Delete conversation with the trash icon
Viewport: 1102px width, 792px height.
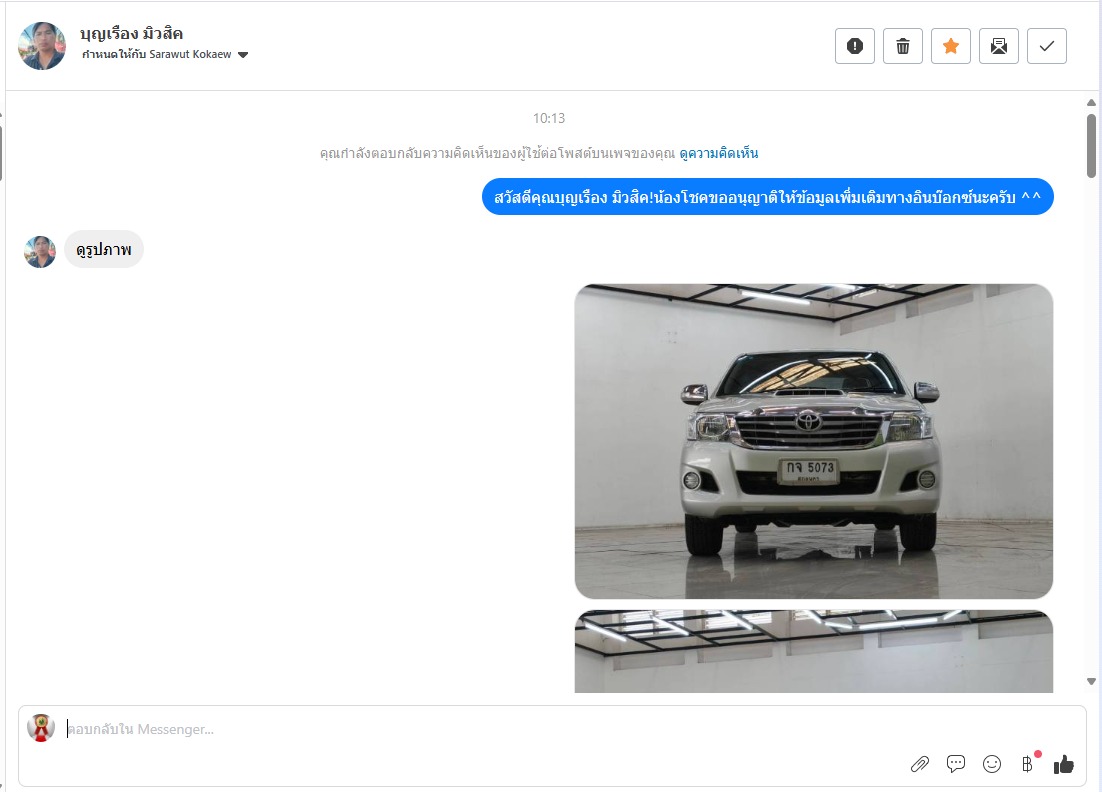(x=902, y=46)
